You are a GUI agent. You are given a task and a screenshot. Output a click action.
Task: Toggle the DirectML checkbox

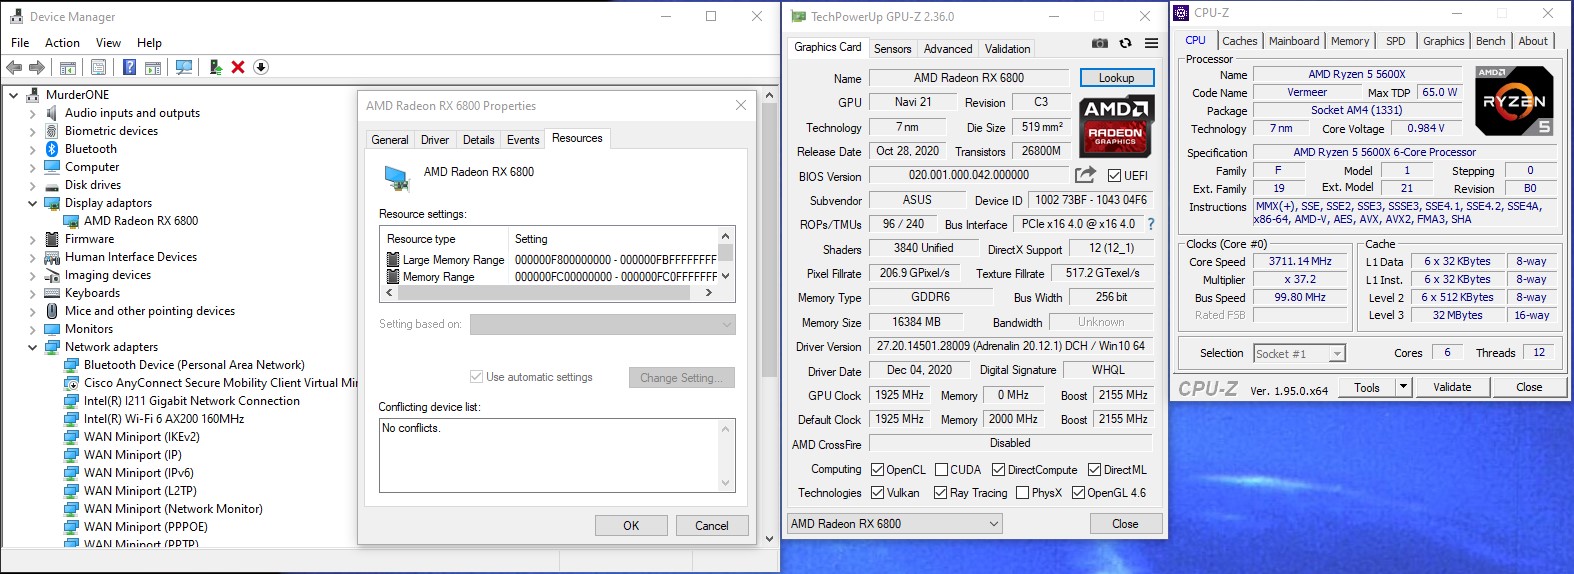1094,470
